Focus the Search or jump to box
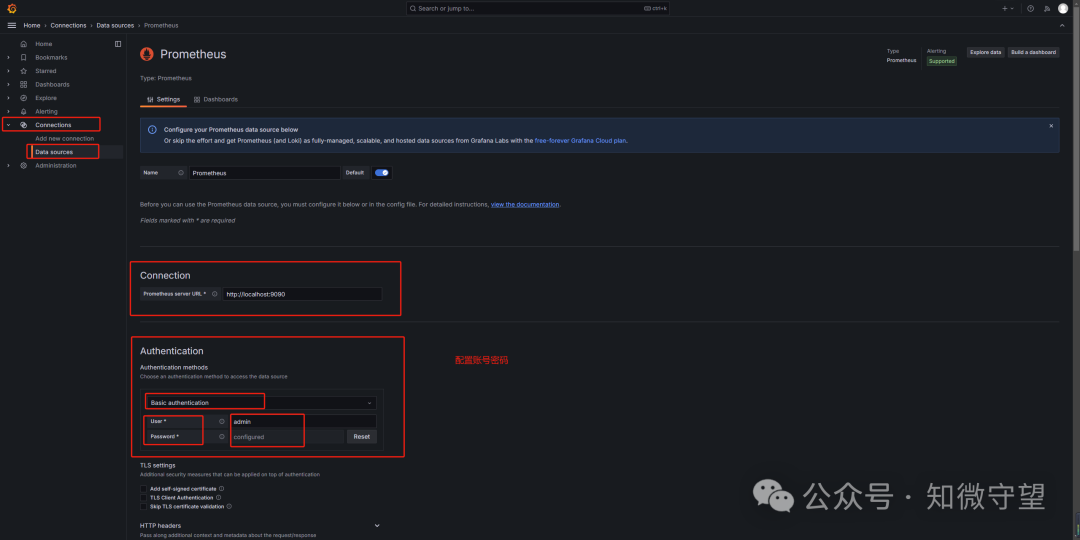 point(537,8)
